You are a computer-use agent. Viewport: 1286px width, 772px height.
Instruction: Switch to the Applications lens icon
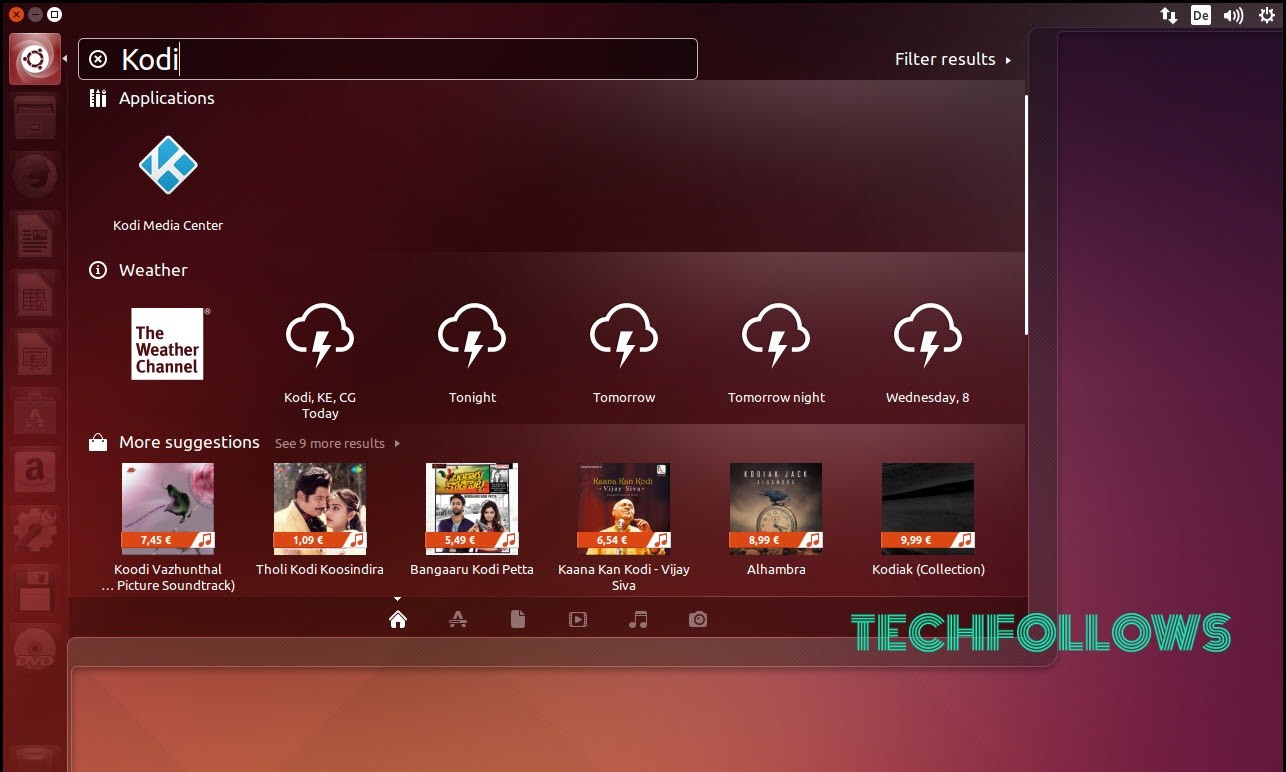[x=458, y=620]
